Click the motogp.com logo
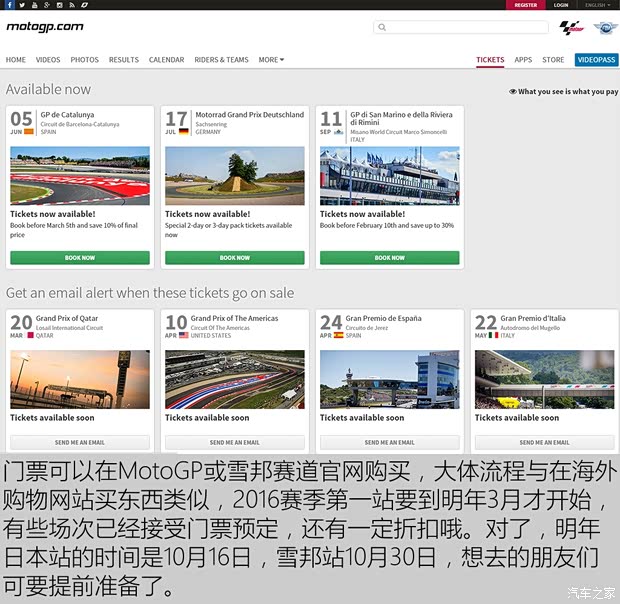The width and height of the screenshot is (620, 604). (45, 27)
